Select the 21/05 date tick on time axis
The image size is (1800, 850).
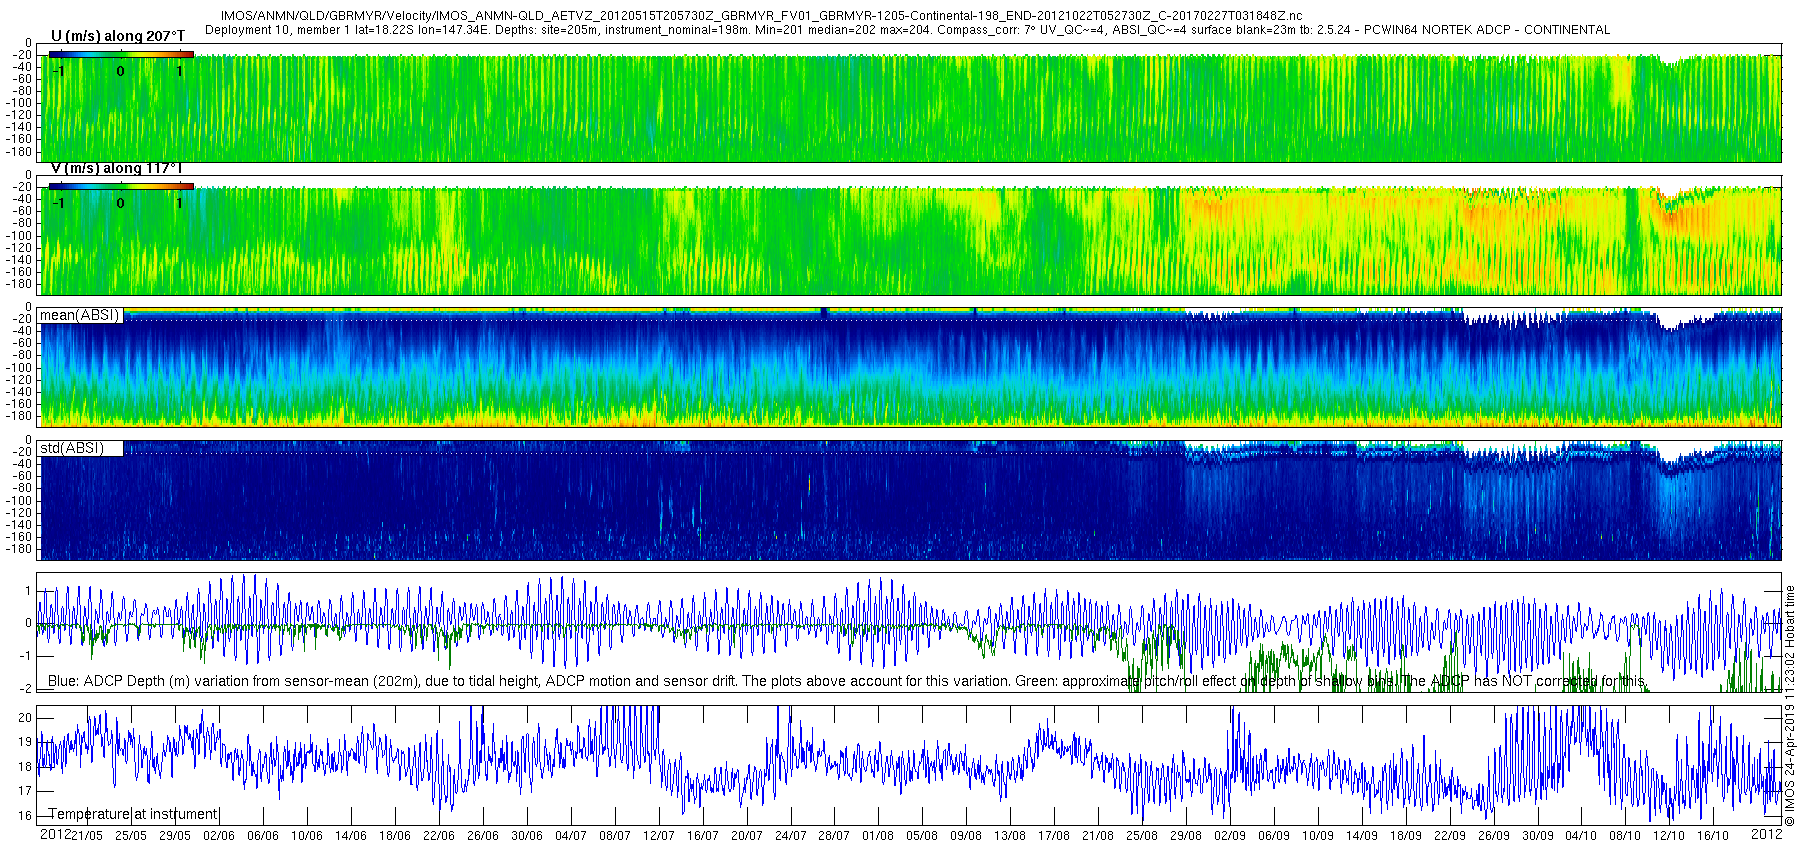click(87, 836)
